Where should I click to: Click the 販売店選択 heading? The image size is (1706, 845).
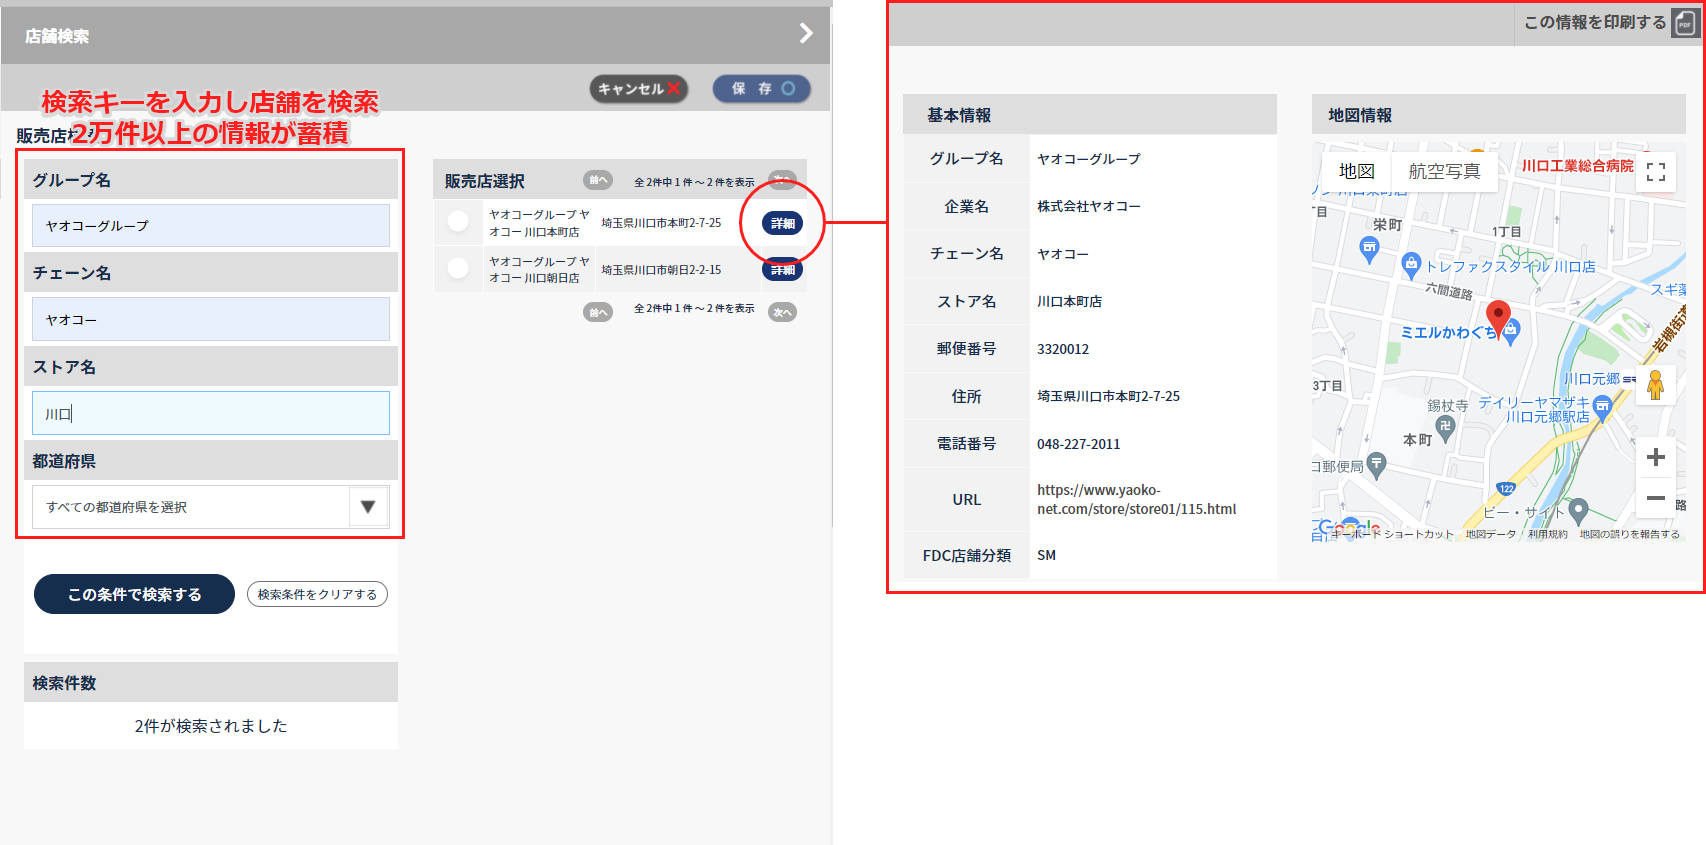tap(484, 181)
